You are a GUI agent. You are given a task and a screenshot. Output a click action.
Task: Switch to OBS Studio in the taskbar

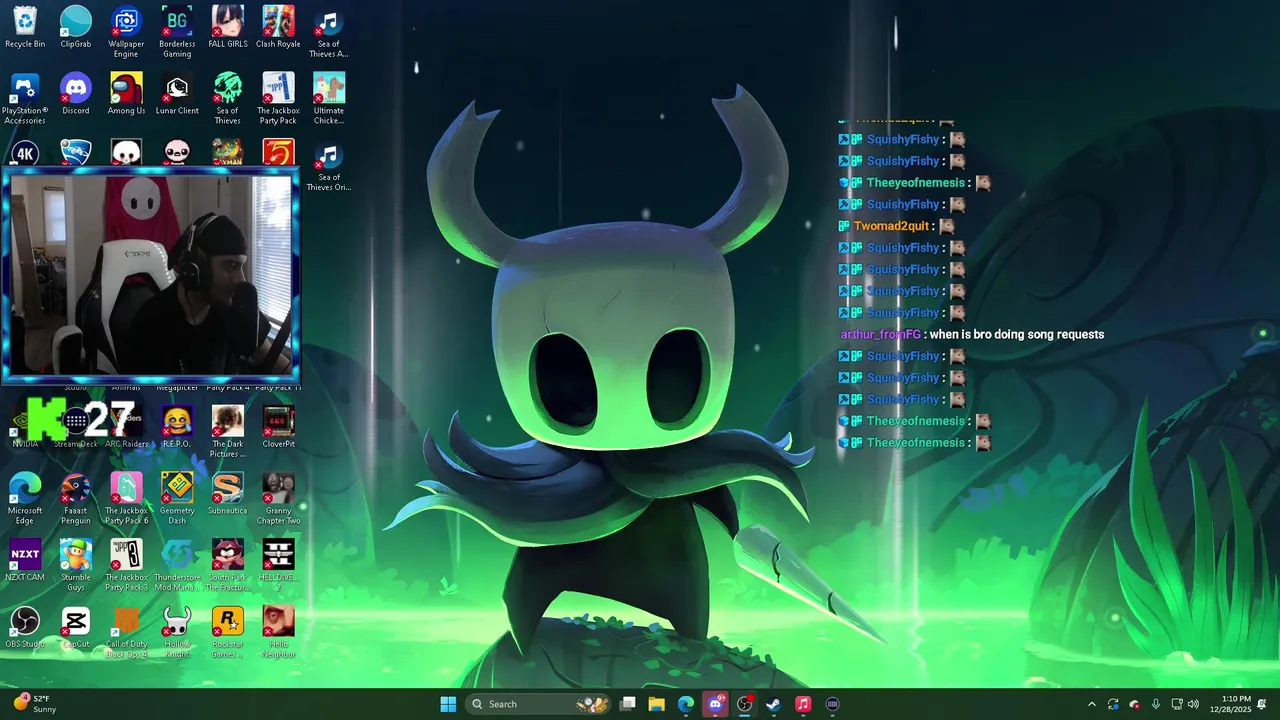745,704
